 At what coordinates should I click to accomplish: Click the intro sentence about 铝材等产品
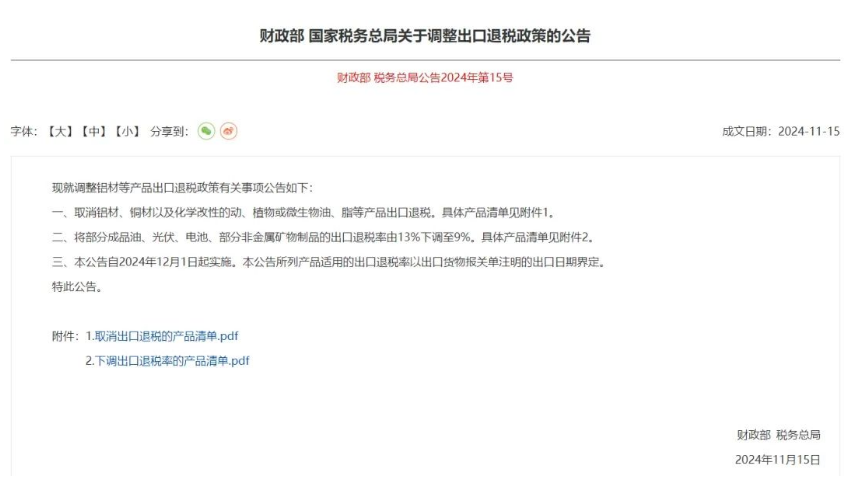click(182, 188)
